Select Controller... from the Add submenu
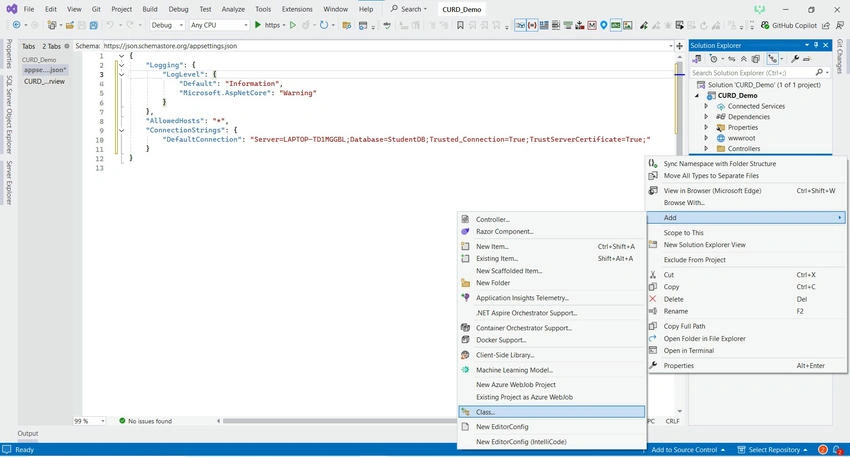Image resolution: width=850 pixels, height=457 pixels. coord(552,220)
